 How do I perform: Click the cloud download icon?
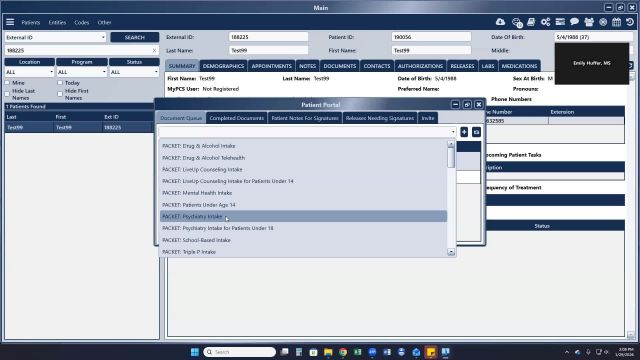[500, 22]
